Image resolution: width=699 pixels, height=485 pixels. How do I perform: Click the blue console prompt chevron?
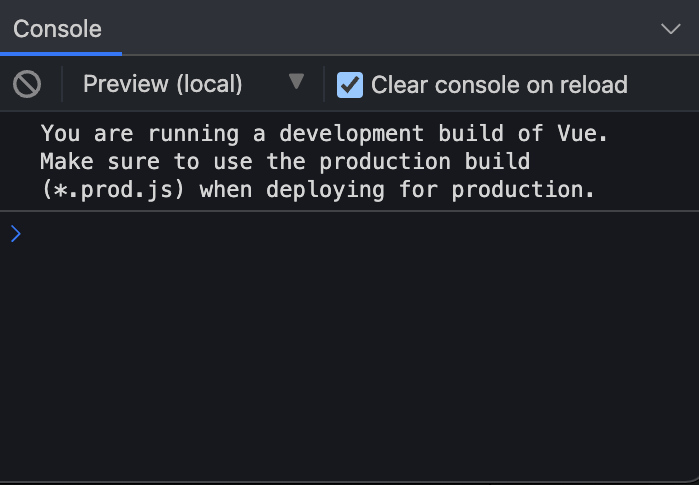(15, 234)
